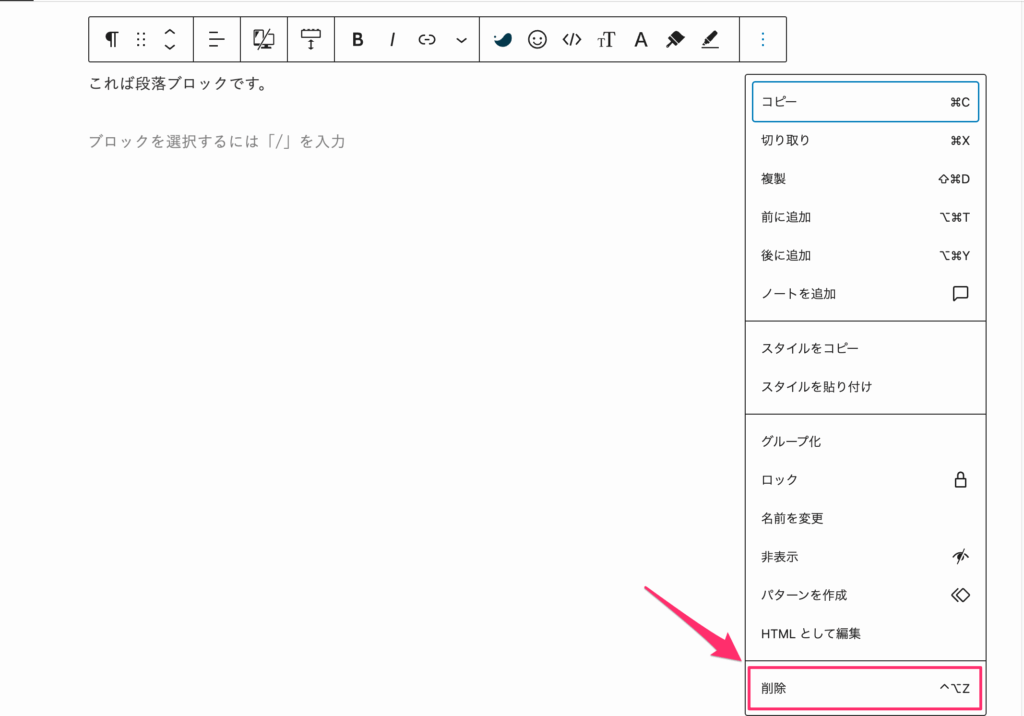
Task: Click the グループ化 option
Action: click(x=865, y=440)
